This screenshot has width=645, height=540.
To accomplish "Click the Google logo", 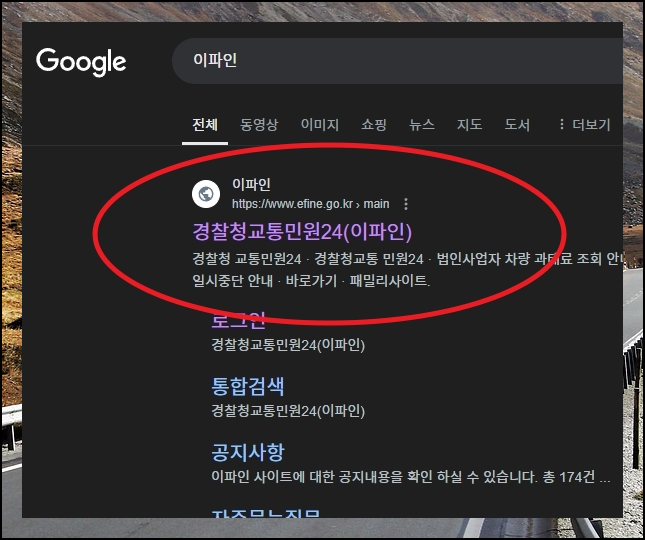I will 81,62.
